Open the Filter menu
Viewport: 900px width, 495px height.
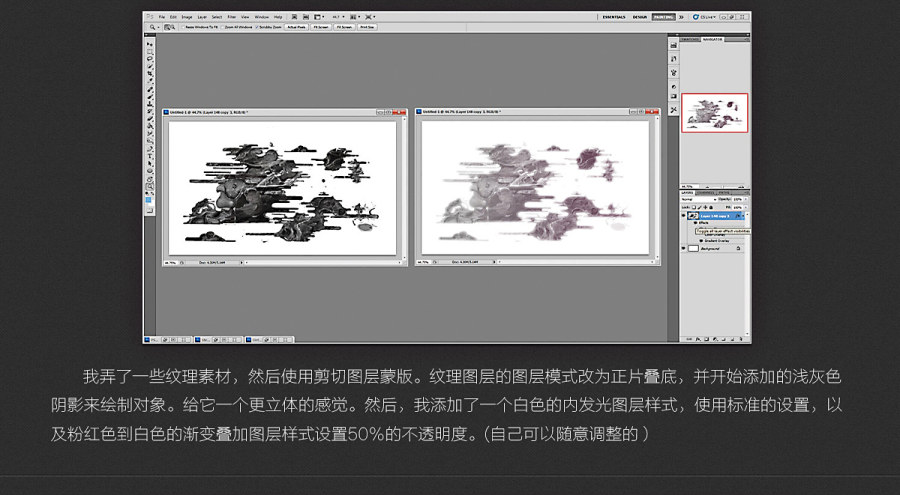point(232,17)
